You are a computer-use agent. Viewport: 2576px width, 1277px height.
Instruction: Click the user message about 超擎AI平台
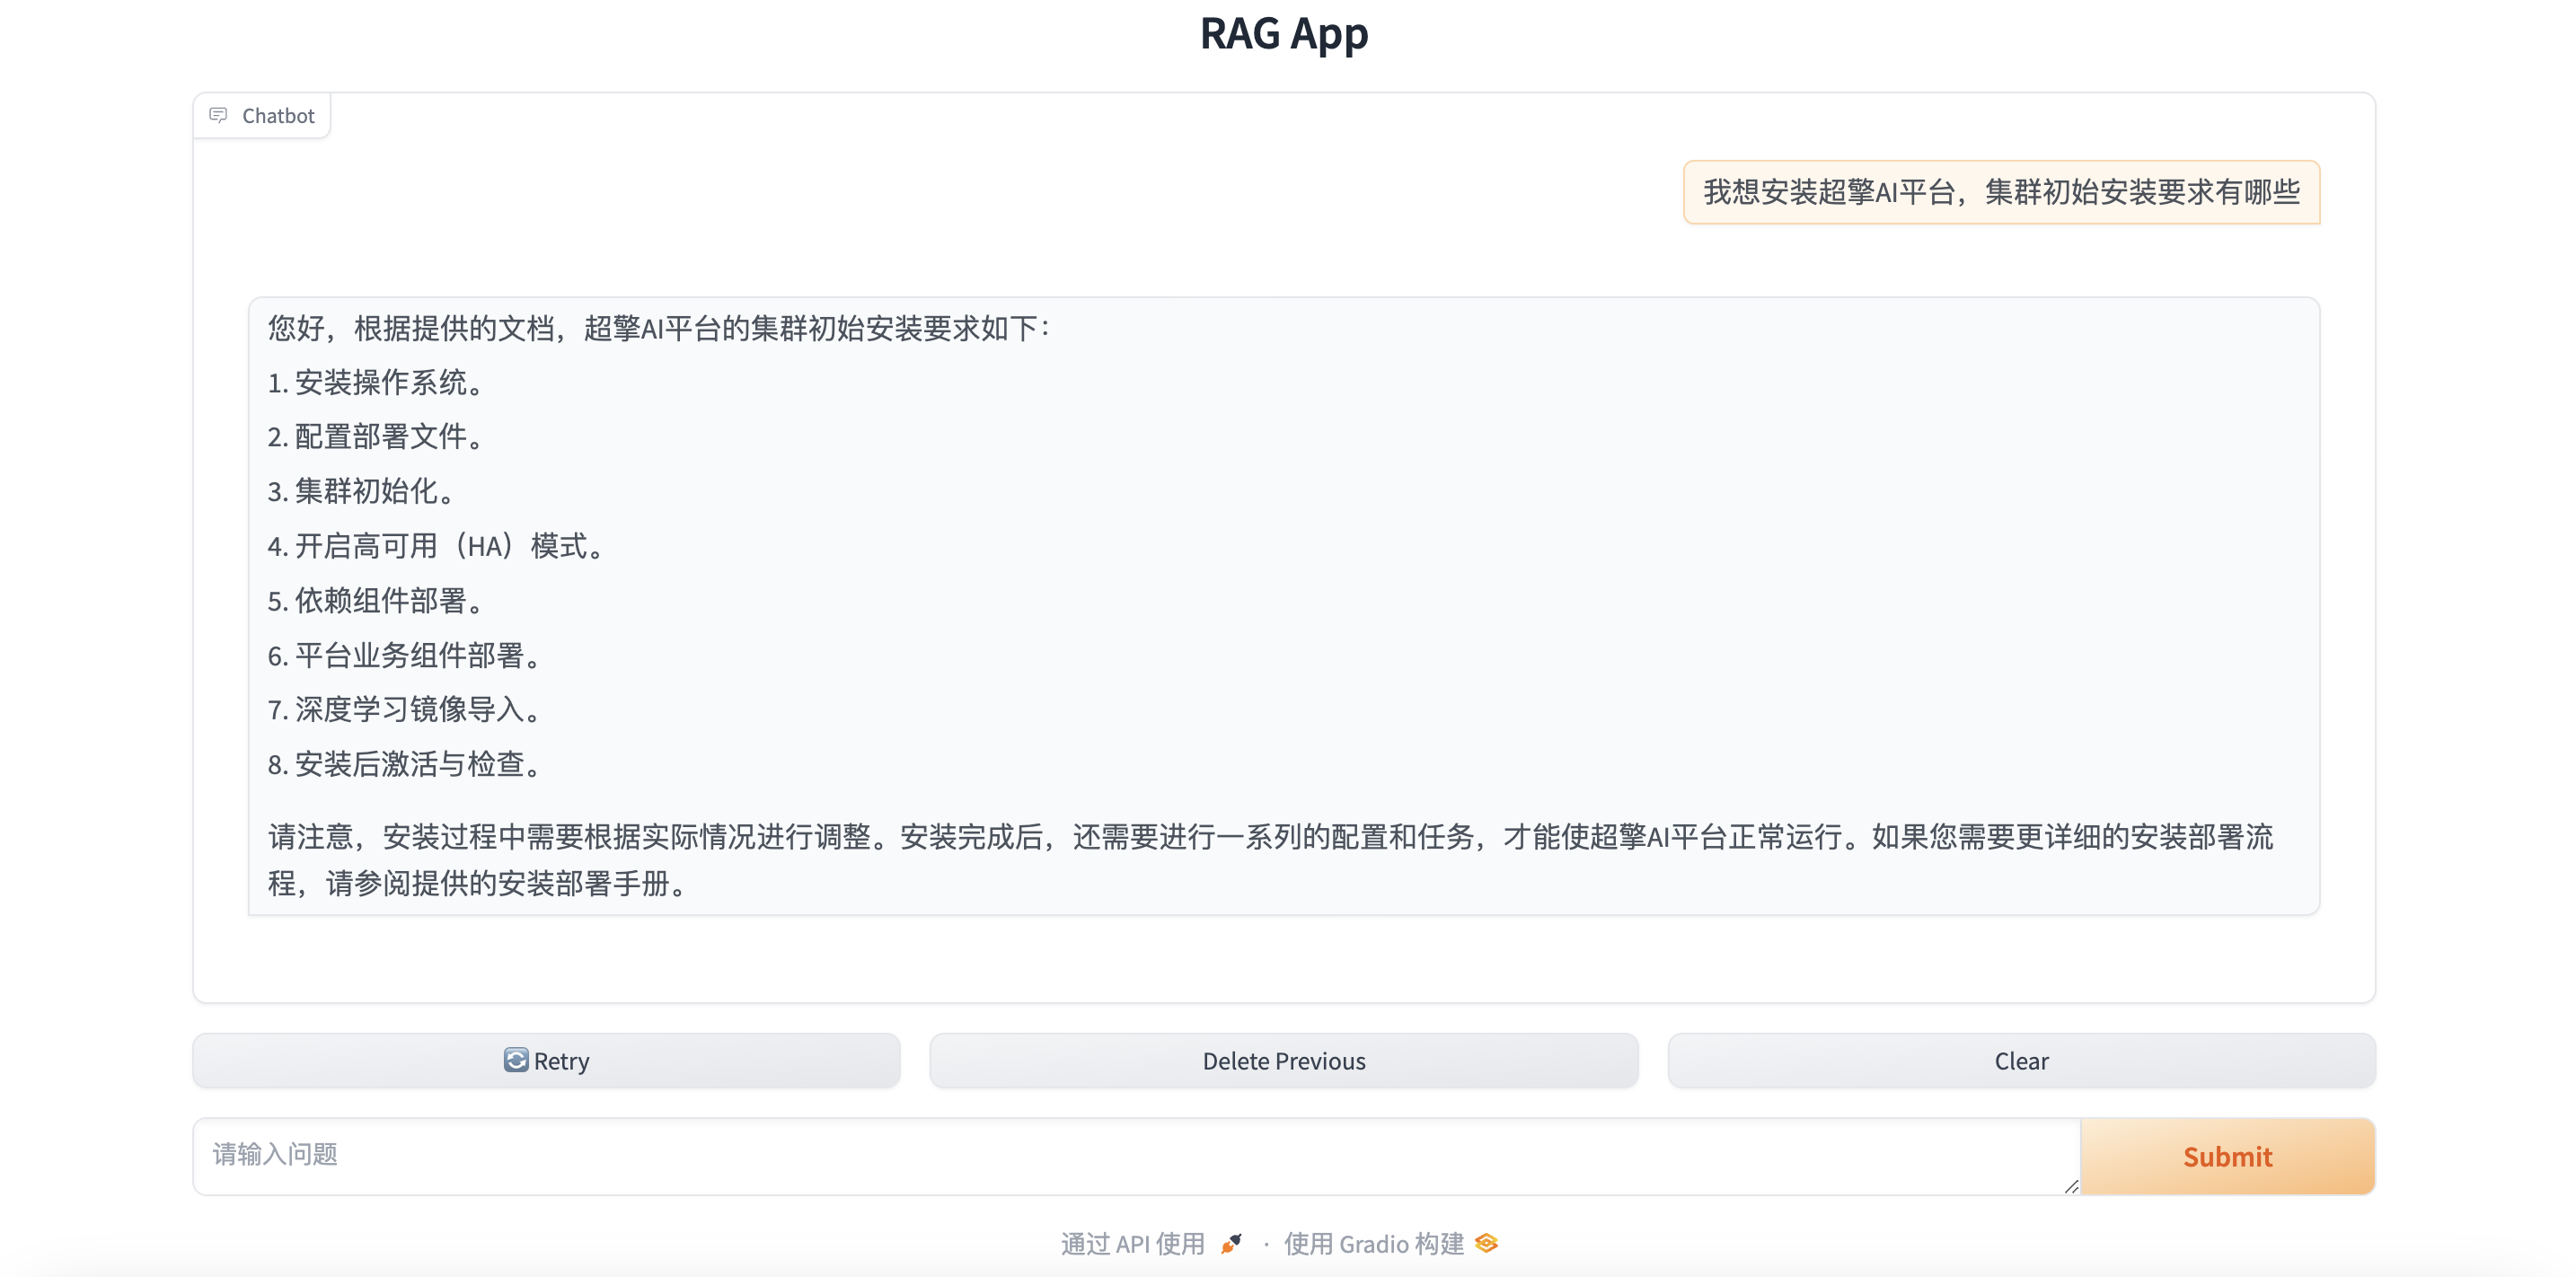[x=2001, y=192]
